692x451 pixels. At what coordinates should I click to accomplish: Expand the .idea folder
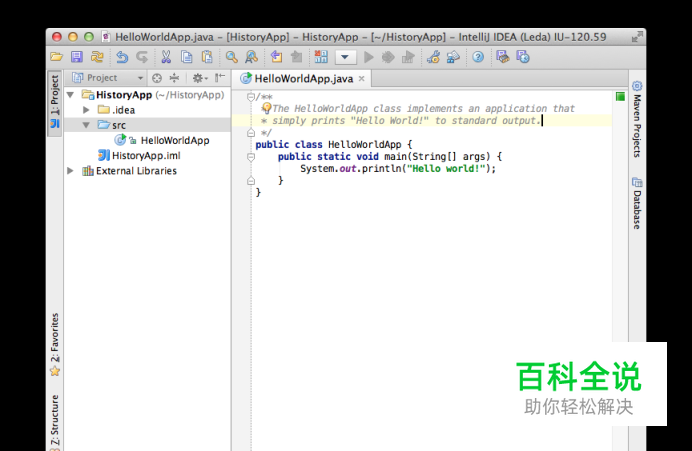coord(86,110)
